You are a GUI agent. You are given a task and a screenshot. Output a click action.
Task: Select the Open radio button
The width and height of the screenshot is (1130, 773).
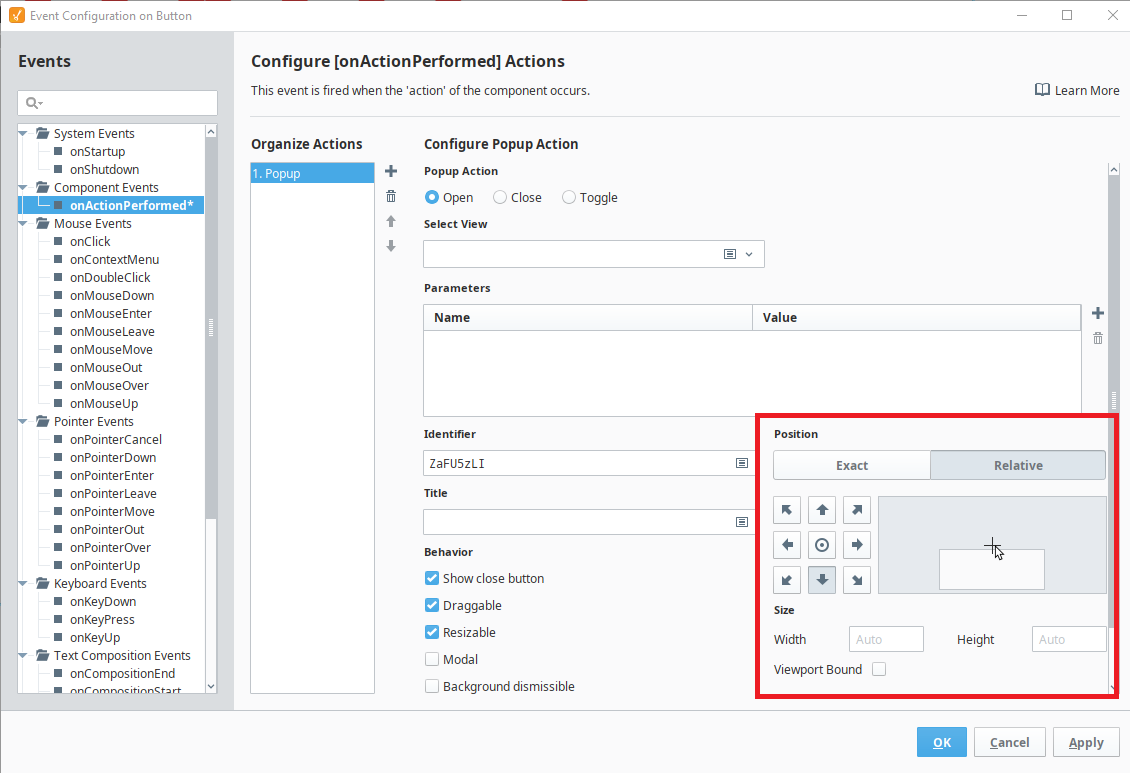tap(432, 197)
